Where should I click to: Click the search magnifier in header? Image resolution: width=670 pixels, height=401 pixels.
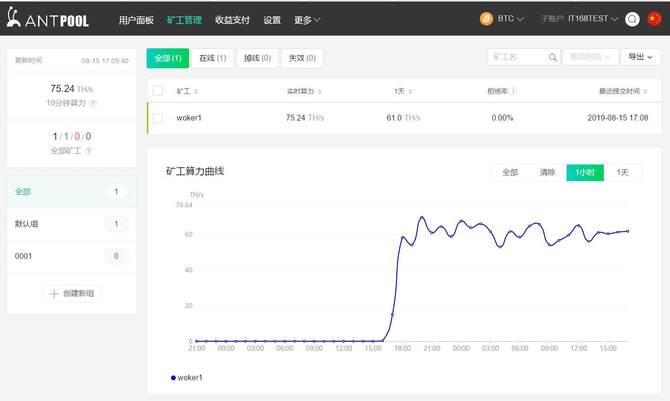pos(632,19)
